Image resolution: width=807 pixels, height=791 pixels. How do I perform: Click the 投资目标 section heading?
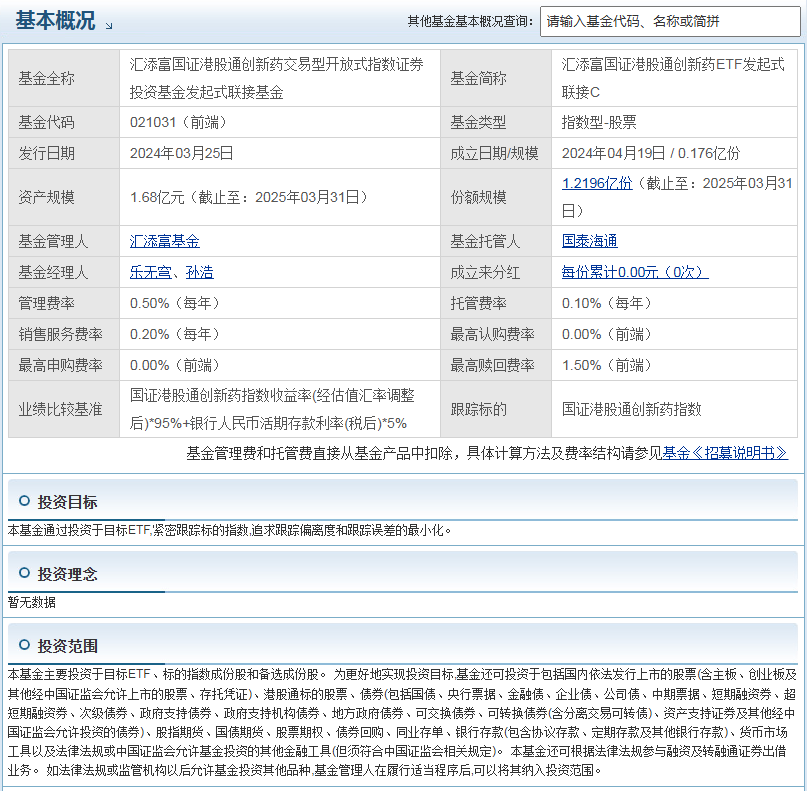click(x=67, y=502)
